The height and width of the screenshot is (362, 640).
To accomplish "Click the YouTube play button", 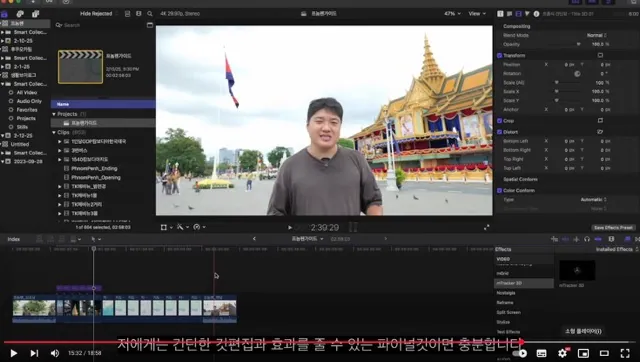I will pyautogui.click(x=13, y=353).
